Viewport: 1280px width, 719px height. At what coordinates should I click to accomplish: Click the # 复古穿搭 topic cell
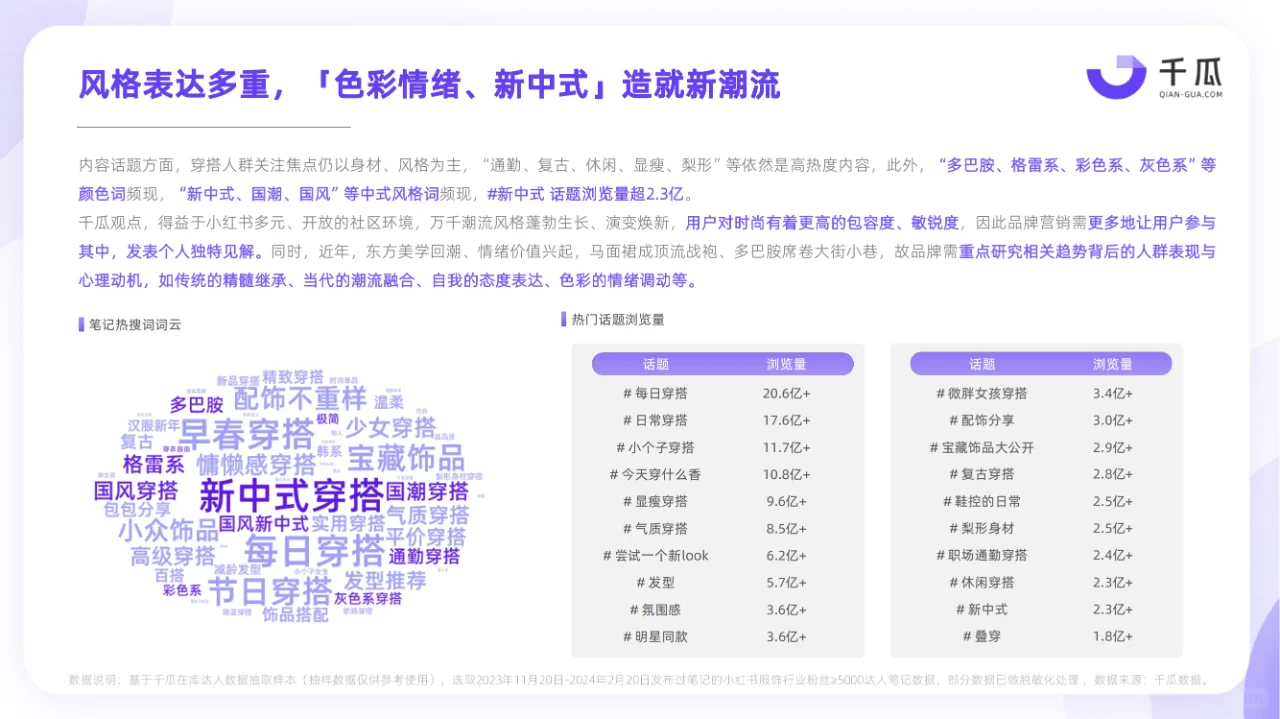(981, 474)
